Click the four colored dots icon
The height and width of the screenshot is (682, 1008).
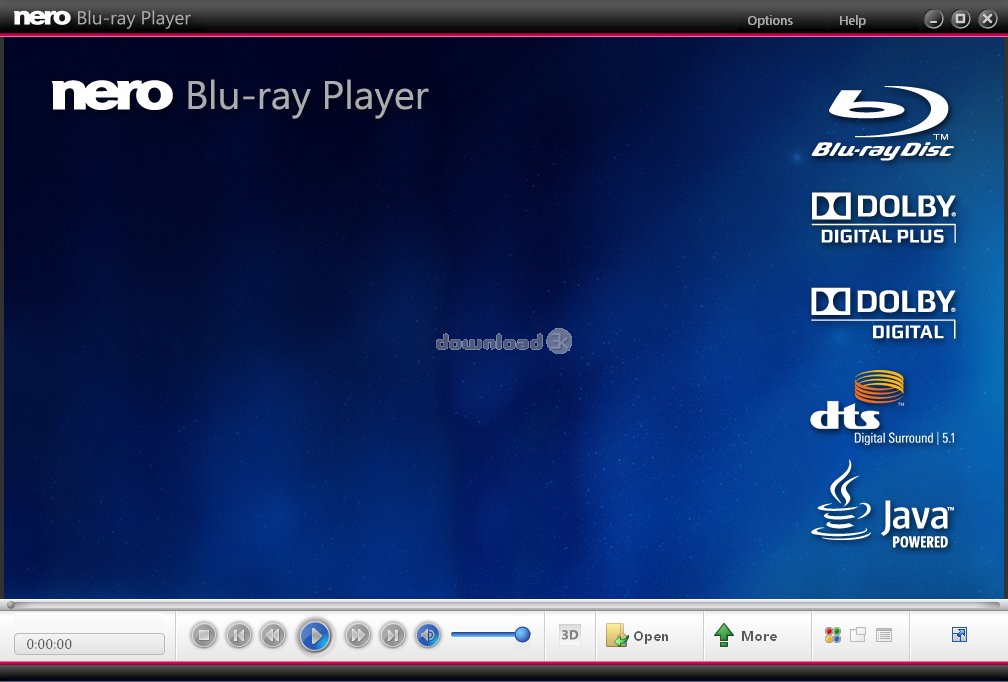(x=832, y=635)
